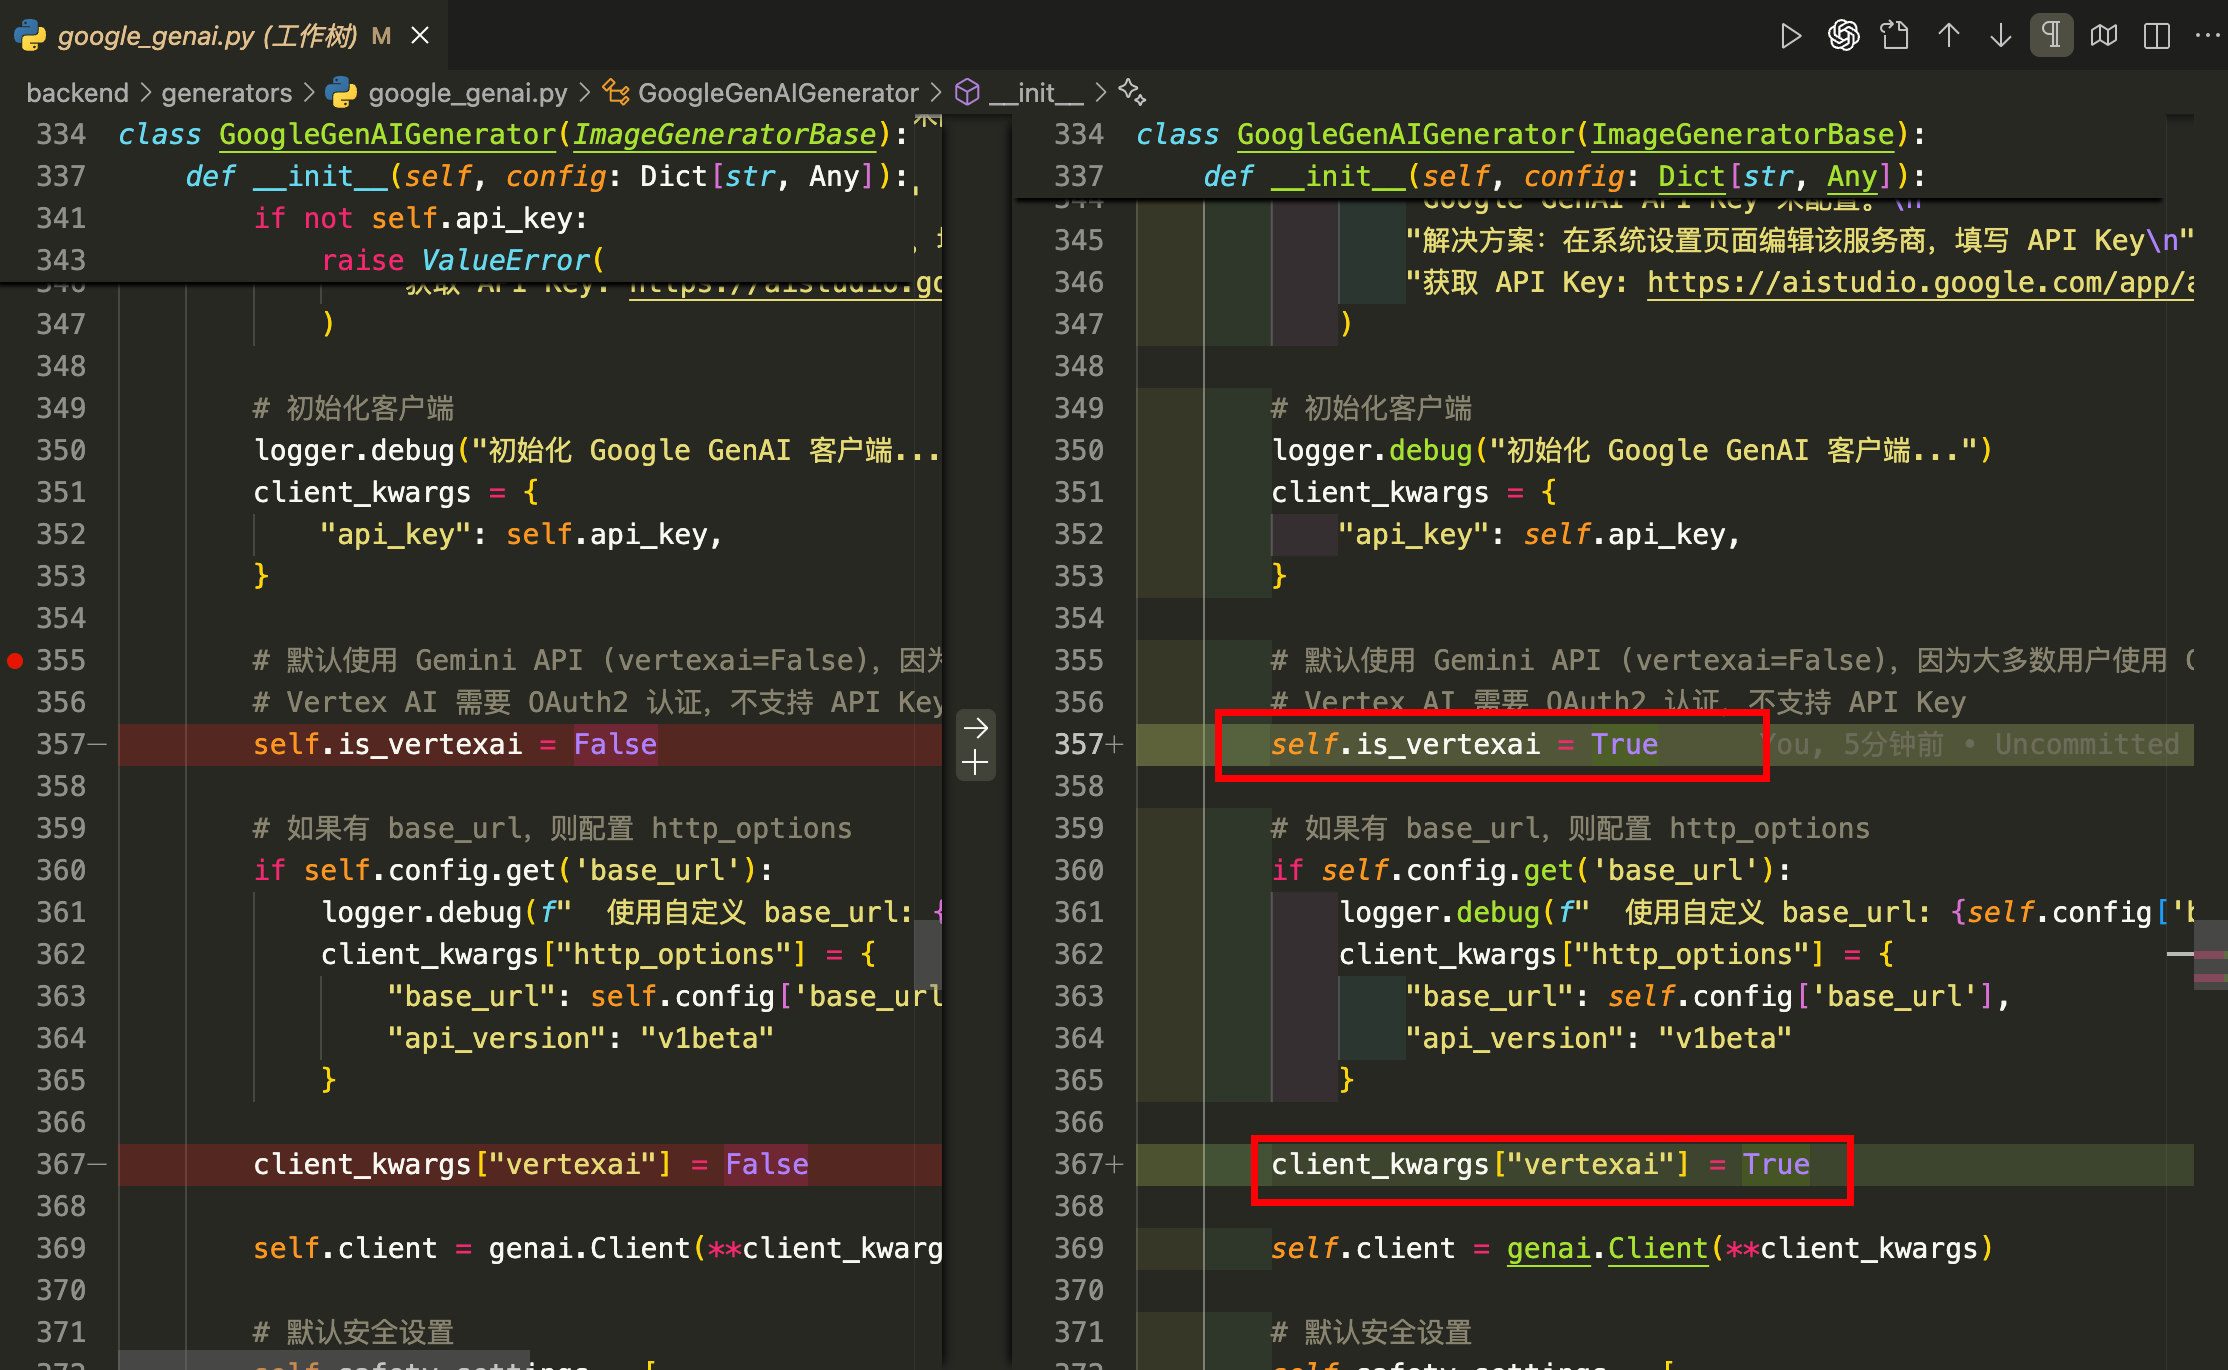The height and width of the screenshot is (1370, 2228).
Task: Click False on left-pane line 367
Action: [x=766, y=1164]
